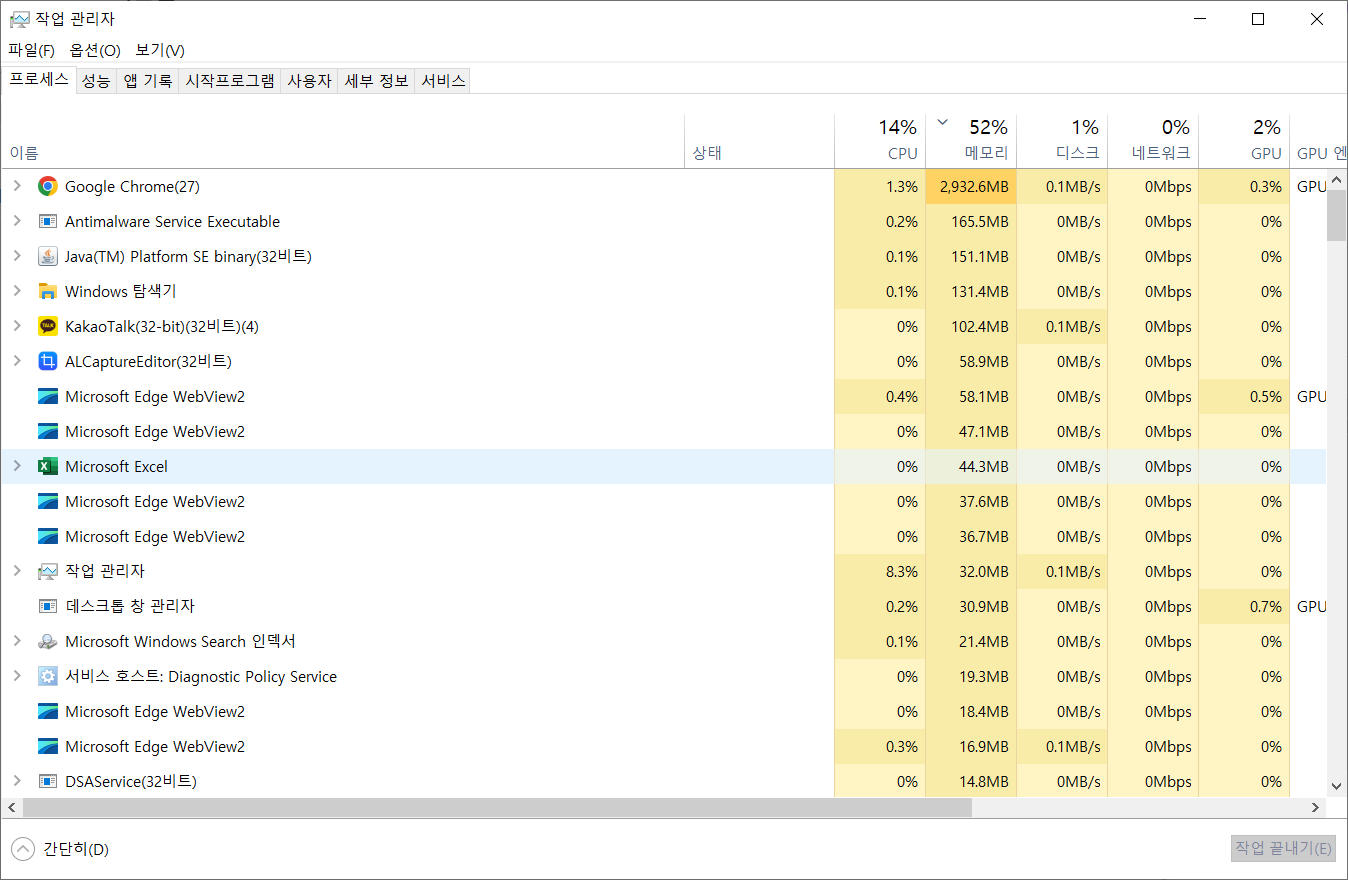The width and height of the screenshot is (1348, 880).
Task: Expand the KakaoTalk process group
Action: pos(17,326)
